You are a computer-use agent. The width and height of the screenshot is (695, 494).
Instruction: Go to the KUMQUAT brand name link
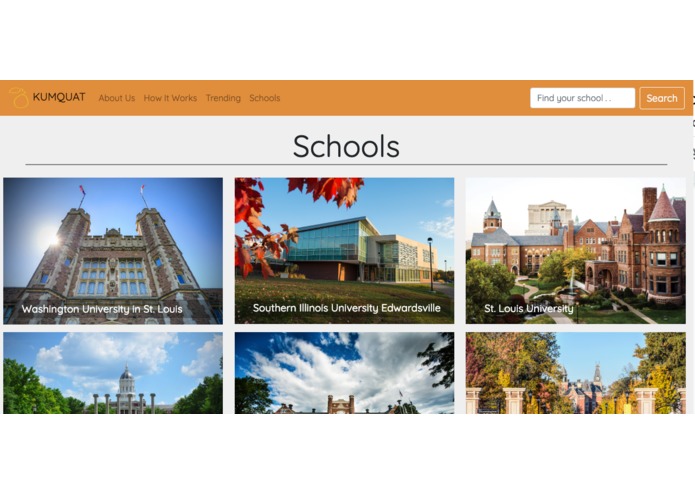(59, 97)
